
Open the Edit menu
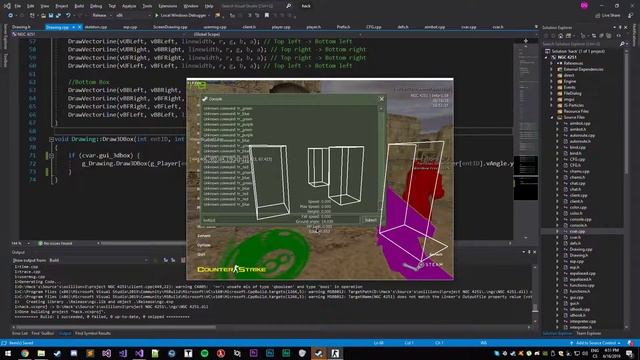click(x=31, y=6)
